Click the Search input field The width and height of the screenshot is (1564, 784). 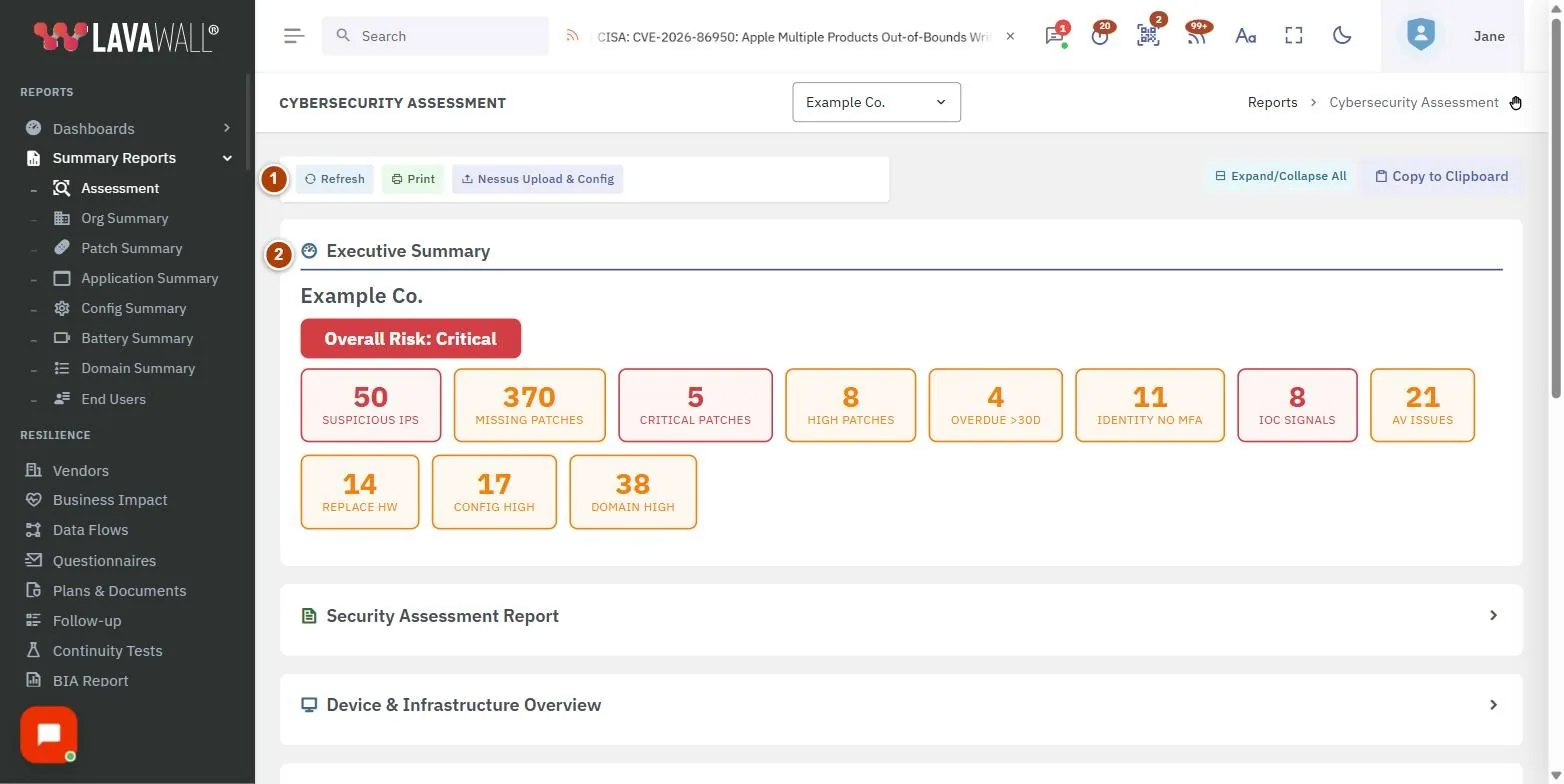[x=435, y=36]
